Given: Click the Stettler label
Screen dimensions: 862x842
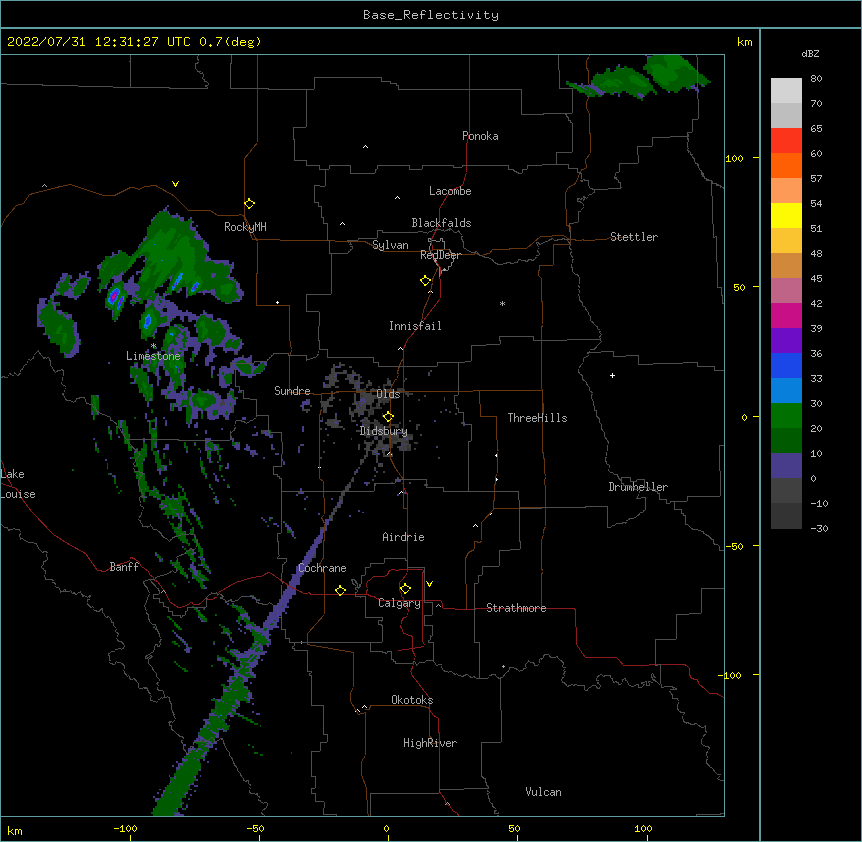Looking at the screenshot, I should 634,237.
